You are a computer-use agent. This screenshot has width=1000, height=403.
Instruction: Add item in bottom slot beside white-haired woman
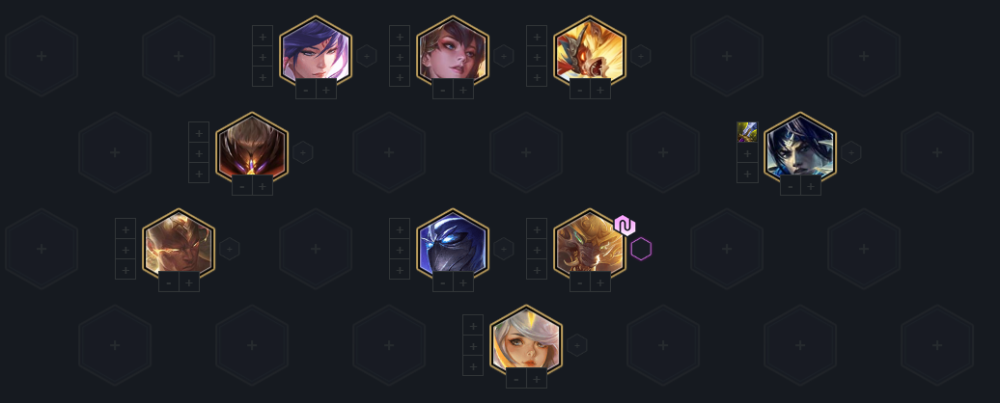(x=473, y=365)
